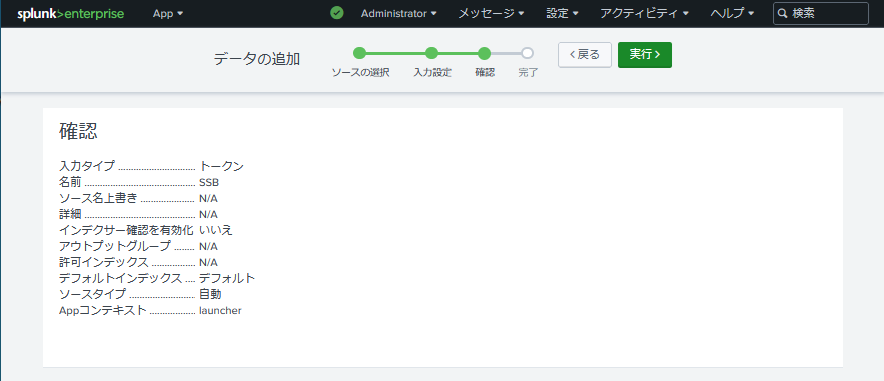Click the 入力タイプ label

(87, 166)
